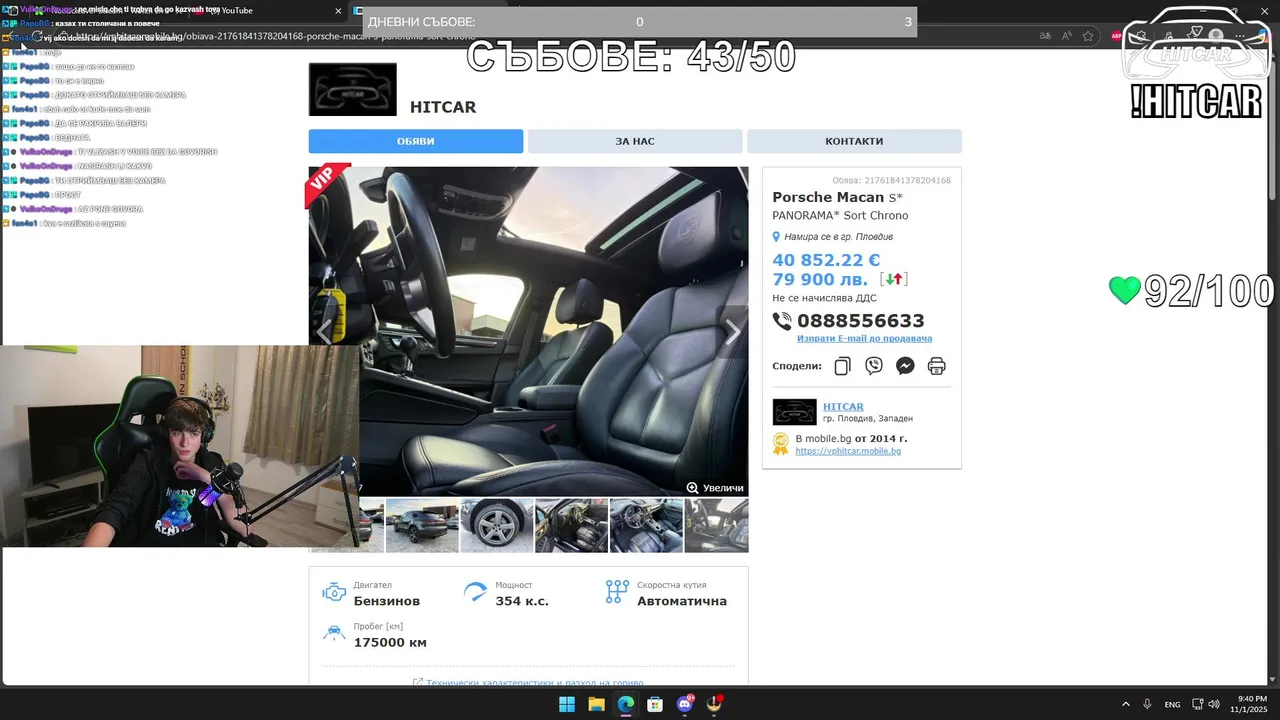Open the Read aloud option

click(1066, 36)
